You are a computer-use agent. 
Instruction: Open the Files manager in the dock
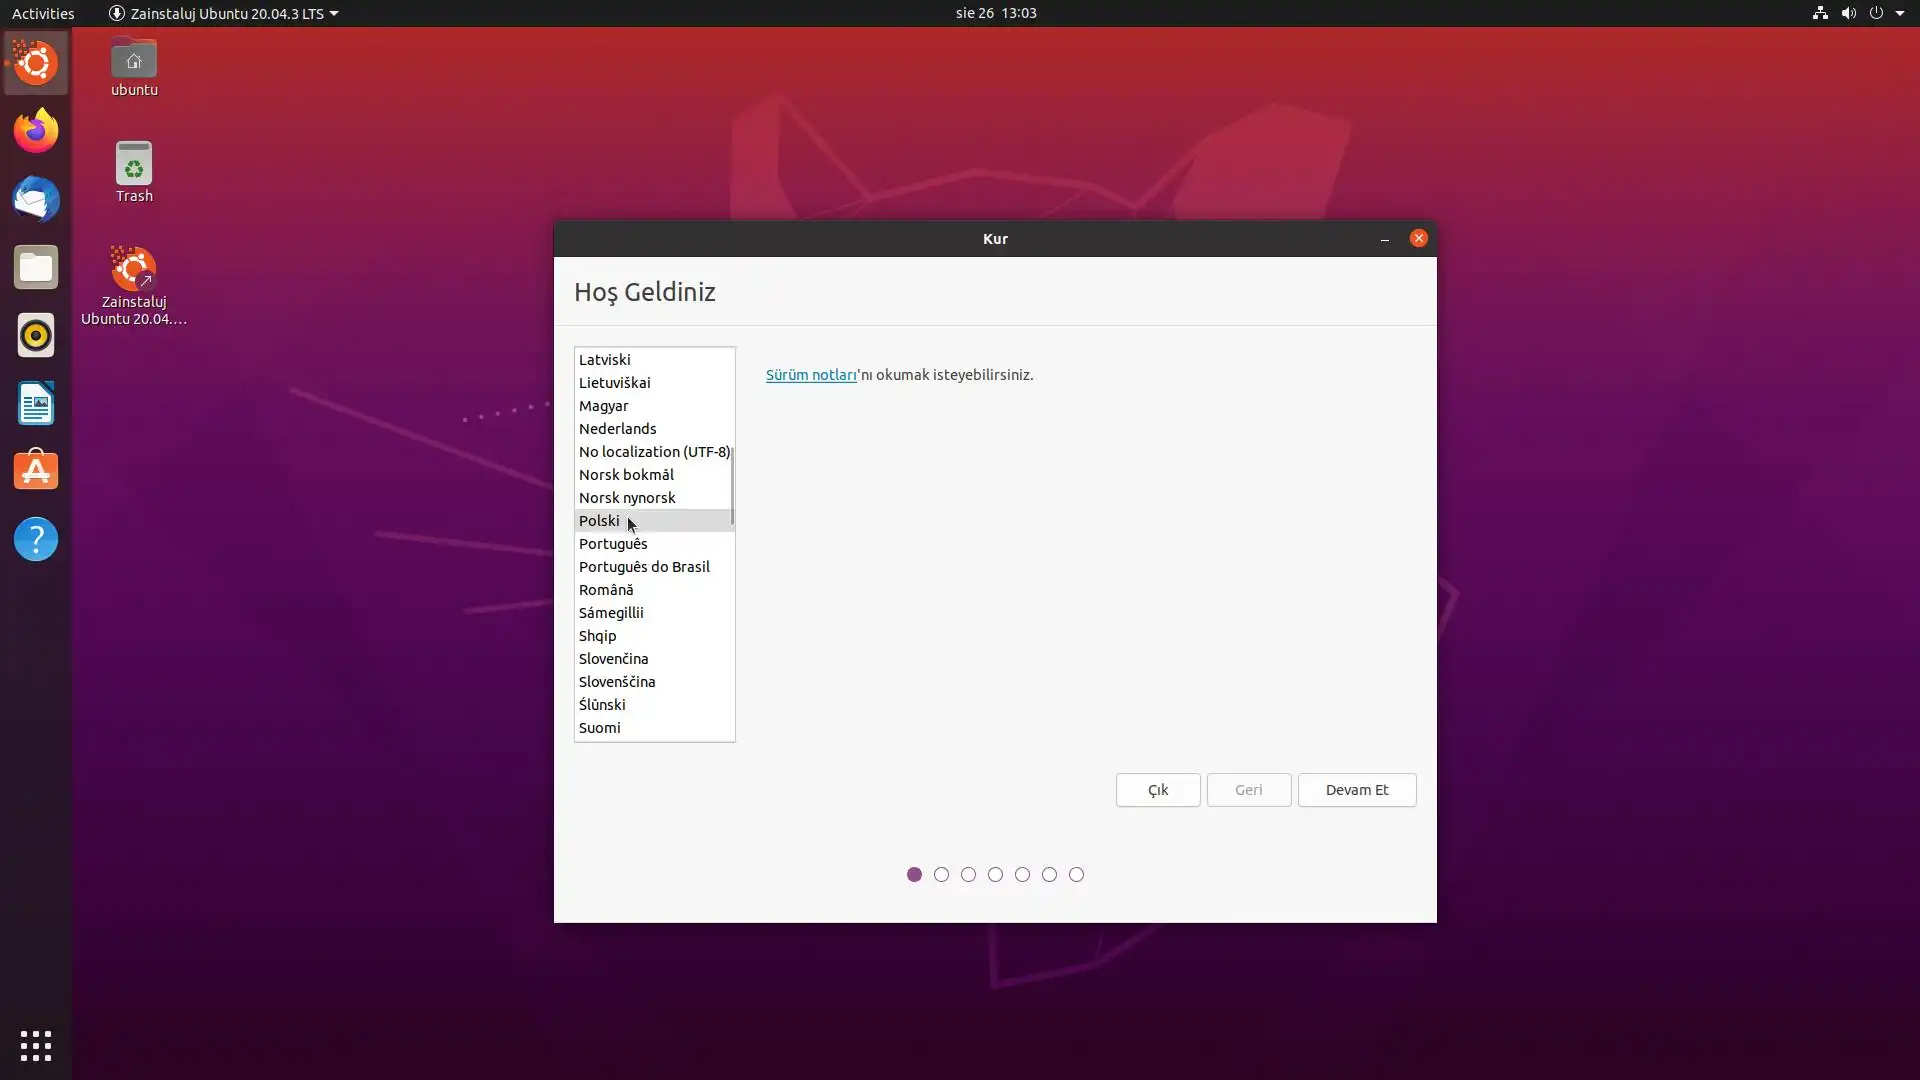(36, 267)
